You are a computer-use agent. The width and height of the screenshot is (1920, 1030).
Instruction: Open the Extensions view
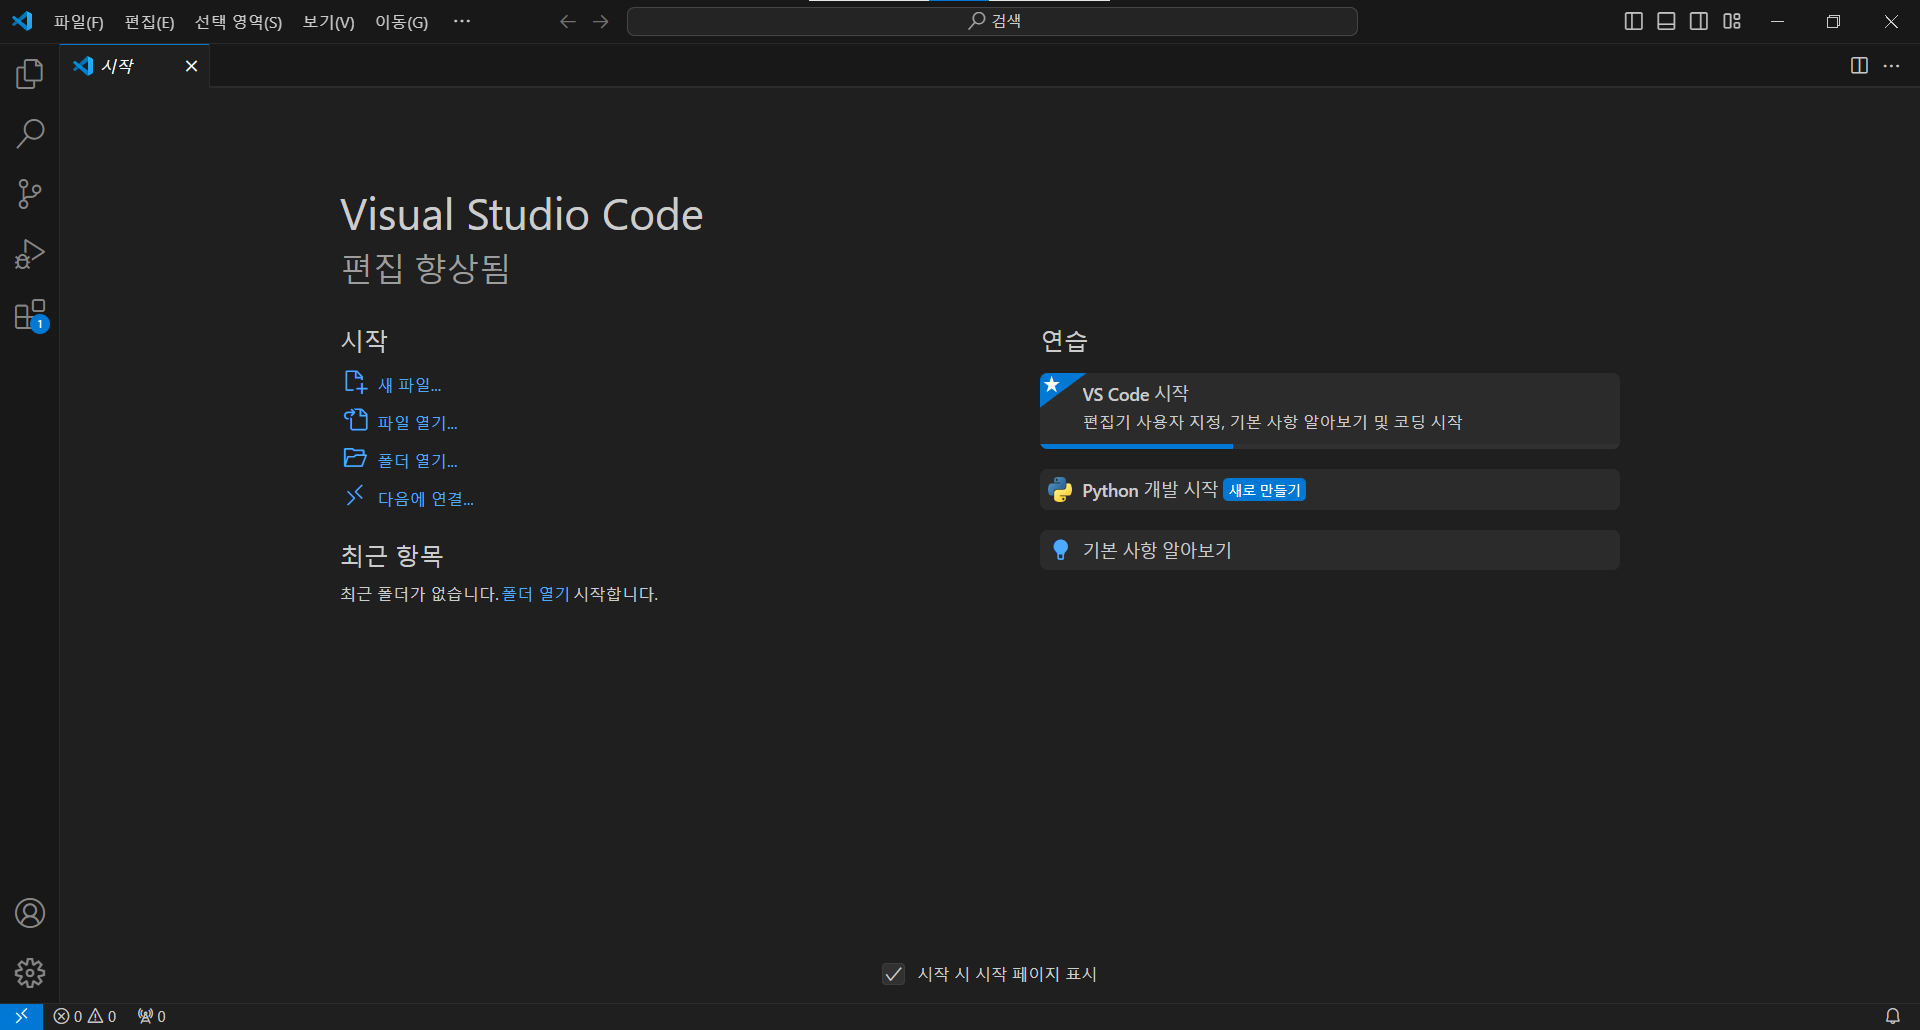point(30,315)
